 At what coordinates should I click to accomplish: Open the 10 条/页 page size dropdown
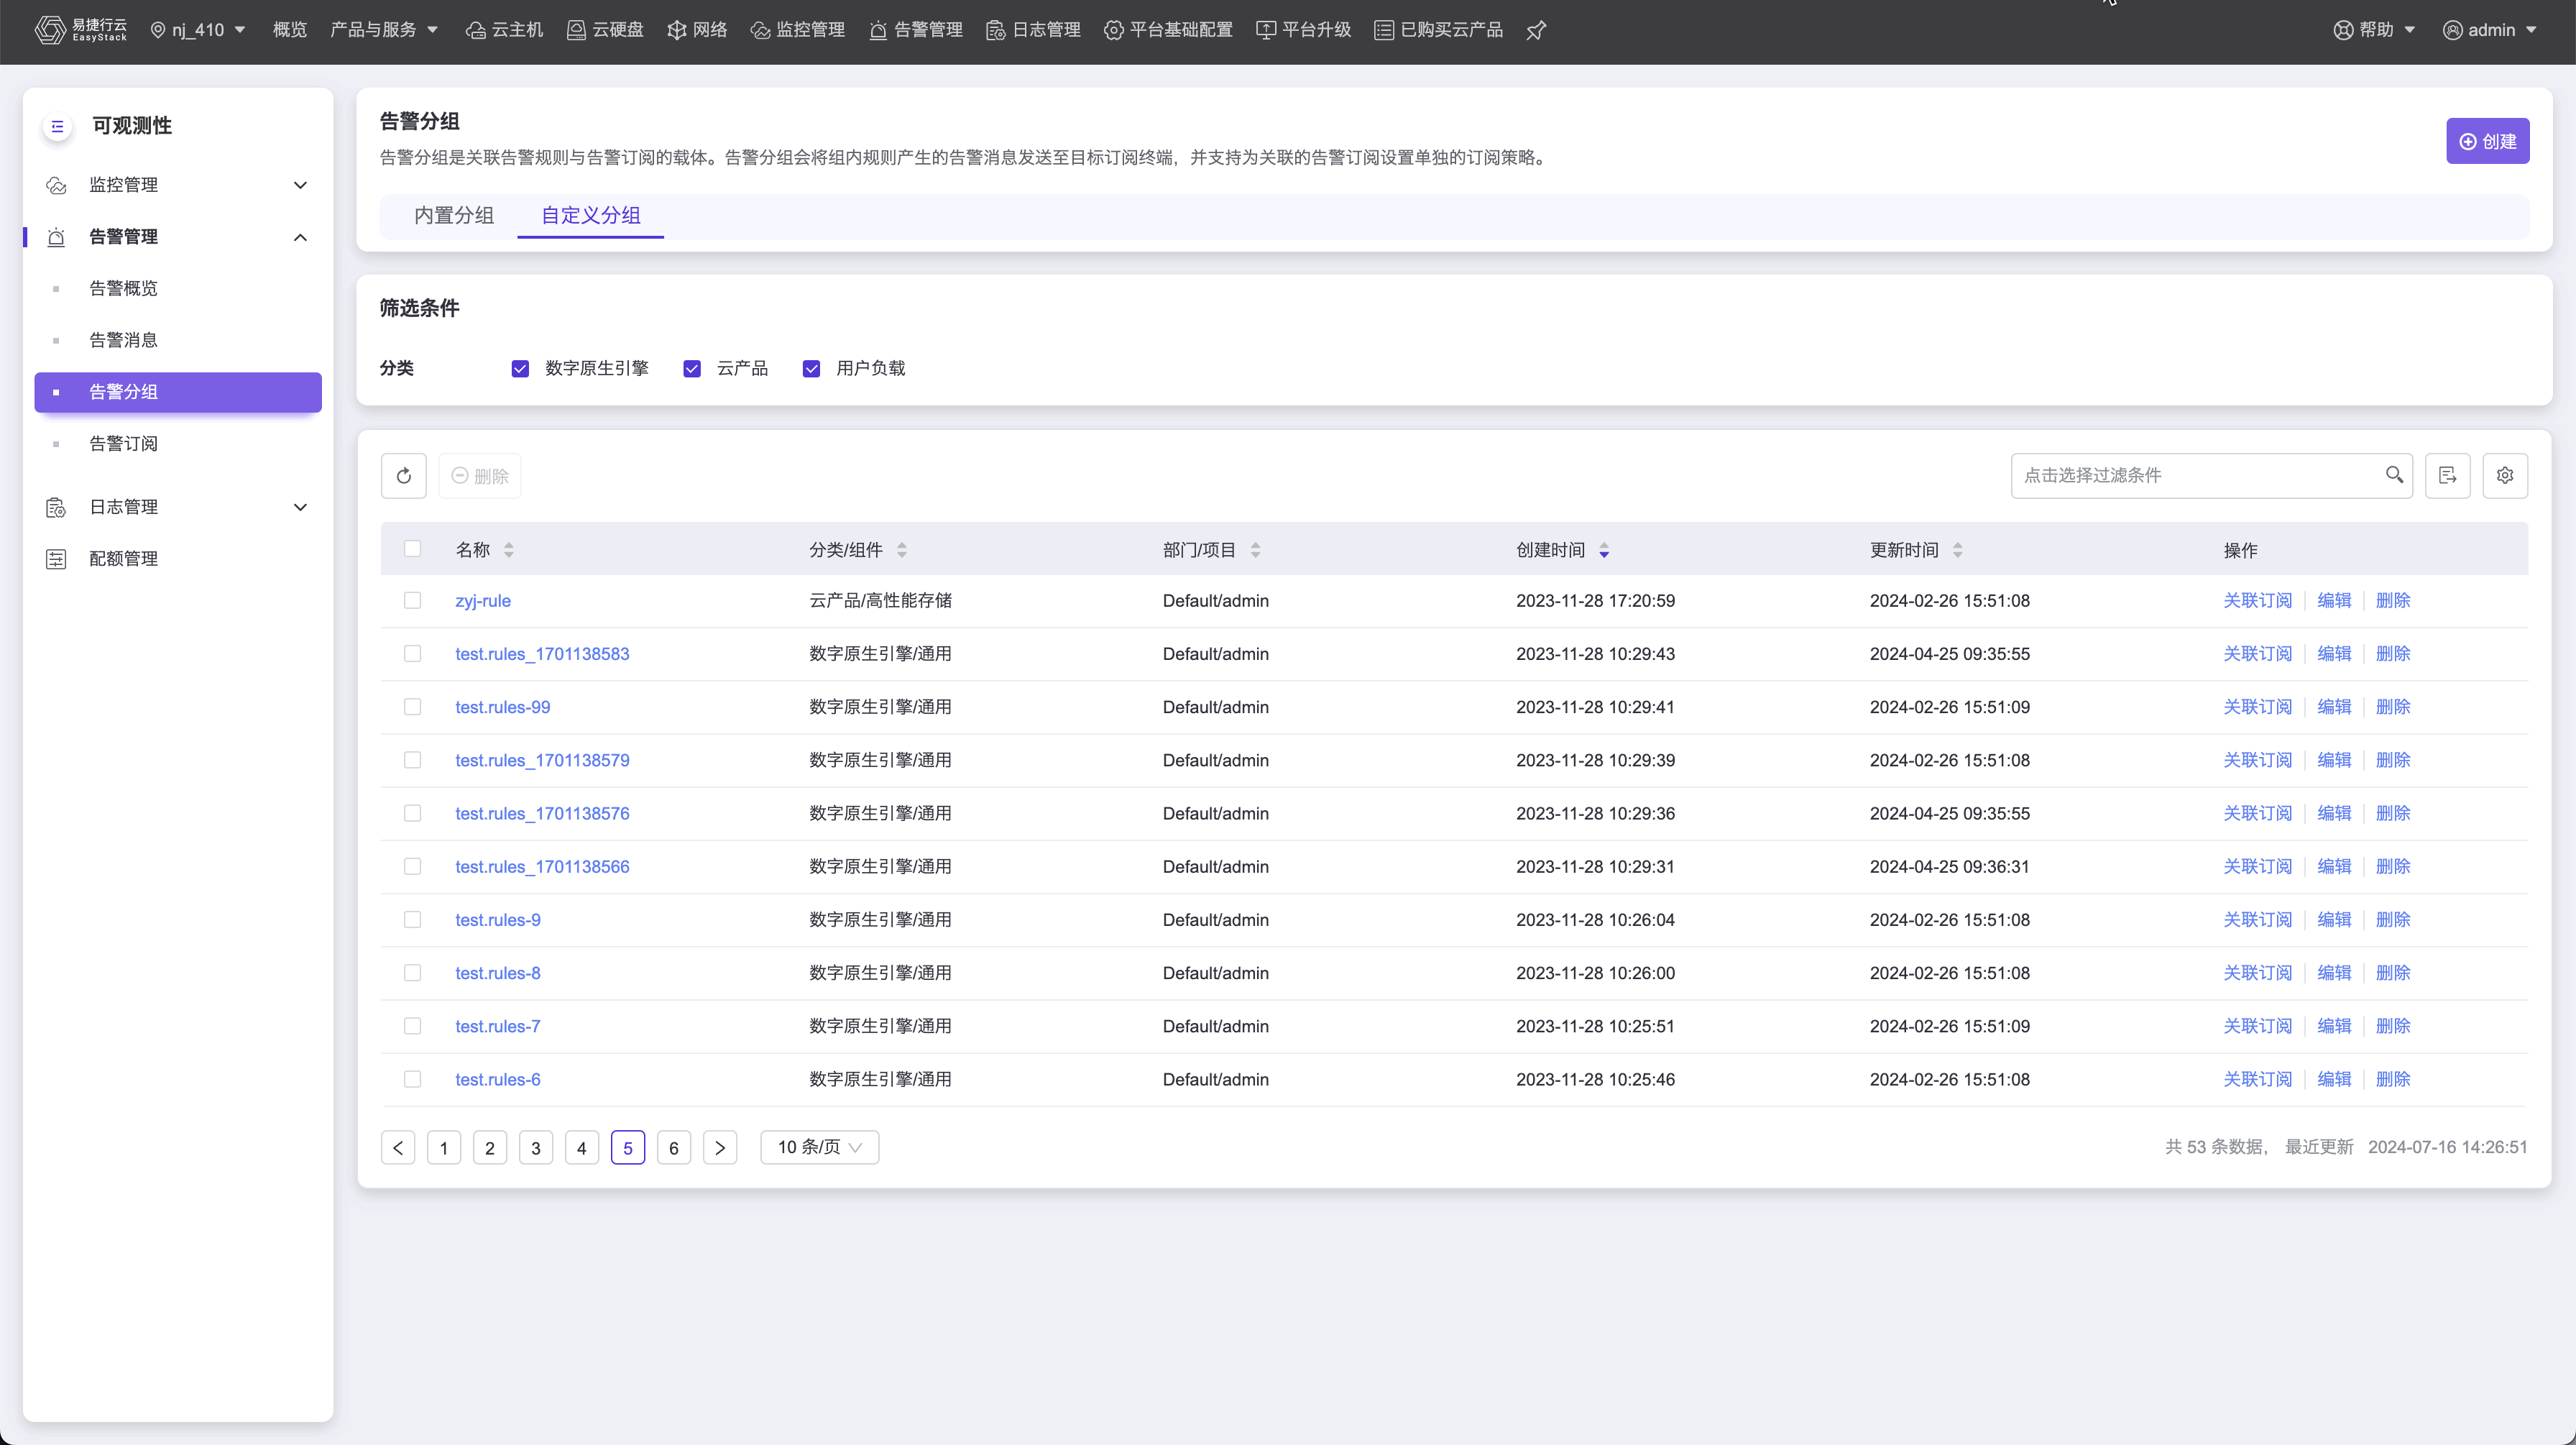[819, 1148]
